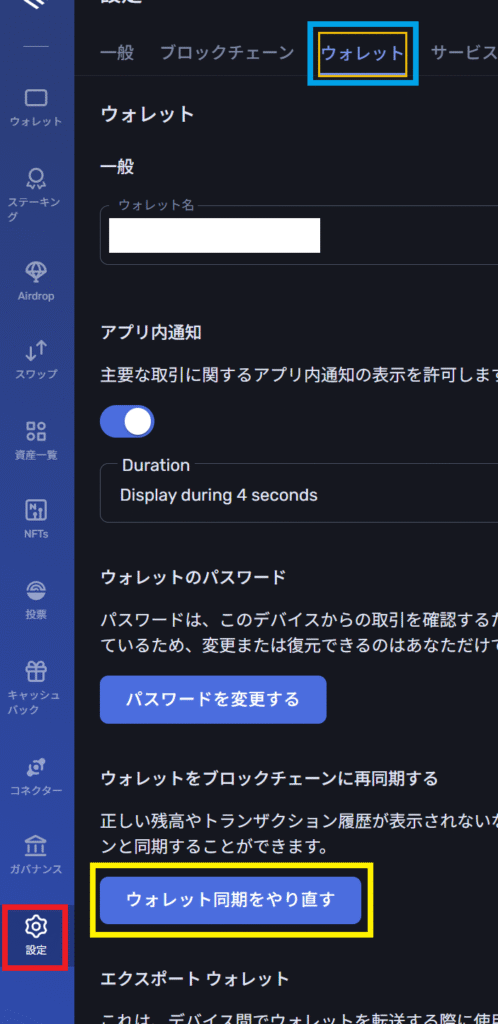This screenshot has width=498, height=1024.
Task: Open the NFTs sidebar icon
Action: 36,510
